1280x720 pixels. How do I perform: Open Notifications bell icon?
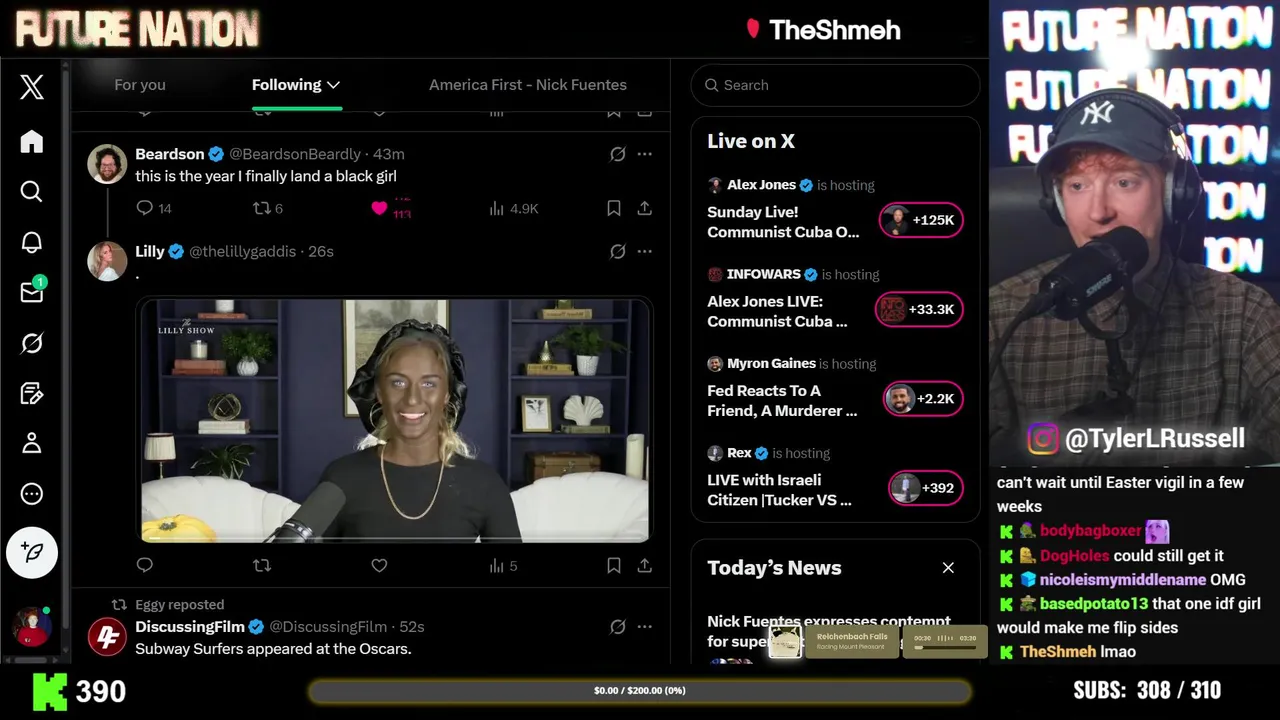pos(32,242)
